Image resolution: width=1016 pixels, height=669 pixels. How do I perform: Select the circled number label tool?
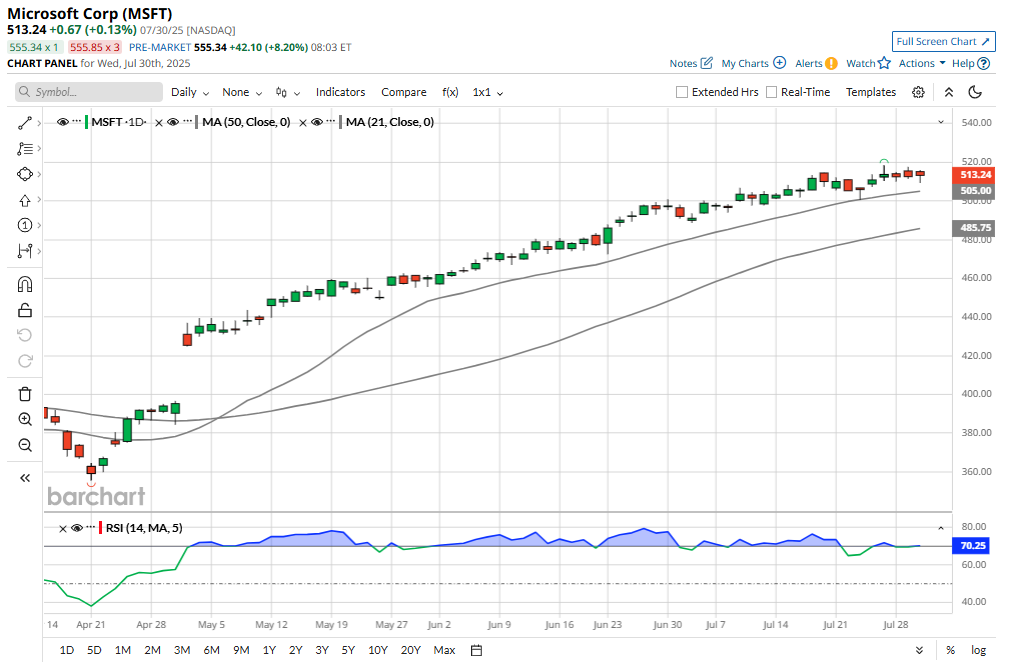point(25,226)
